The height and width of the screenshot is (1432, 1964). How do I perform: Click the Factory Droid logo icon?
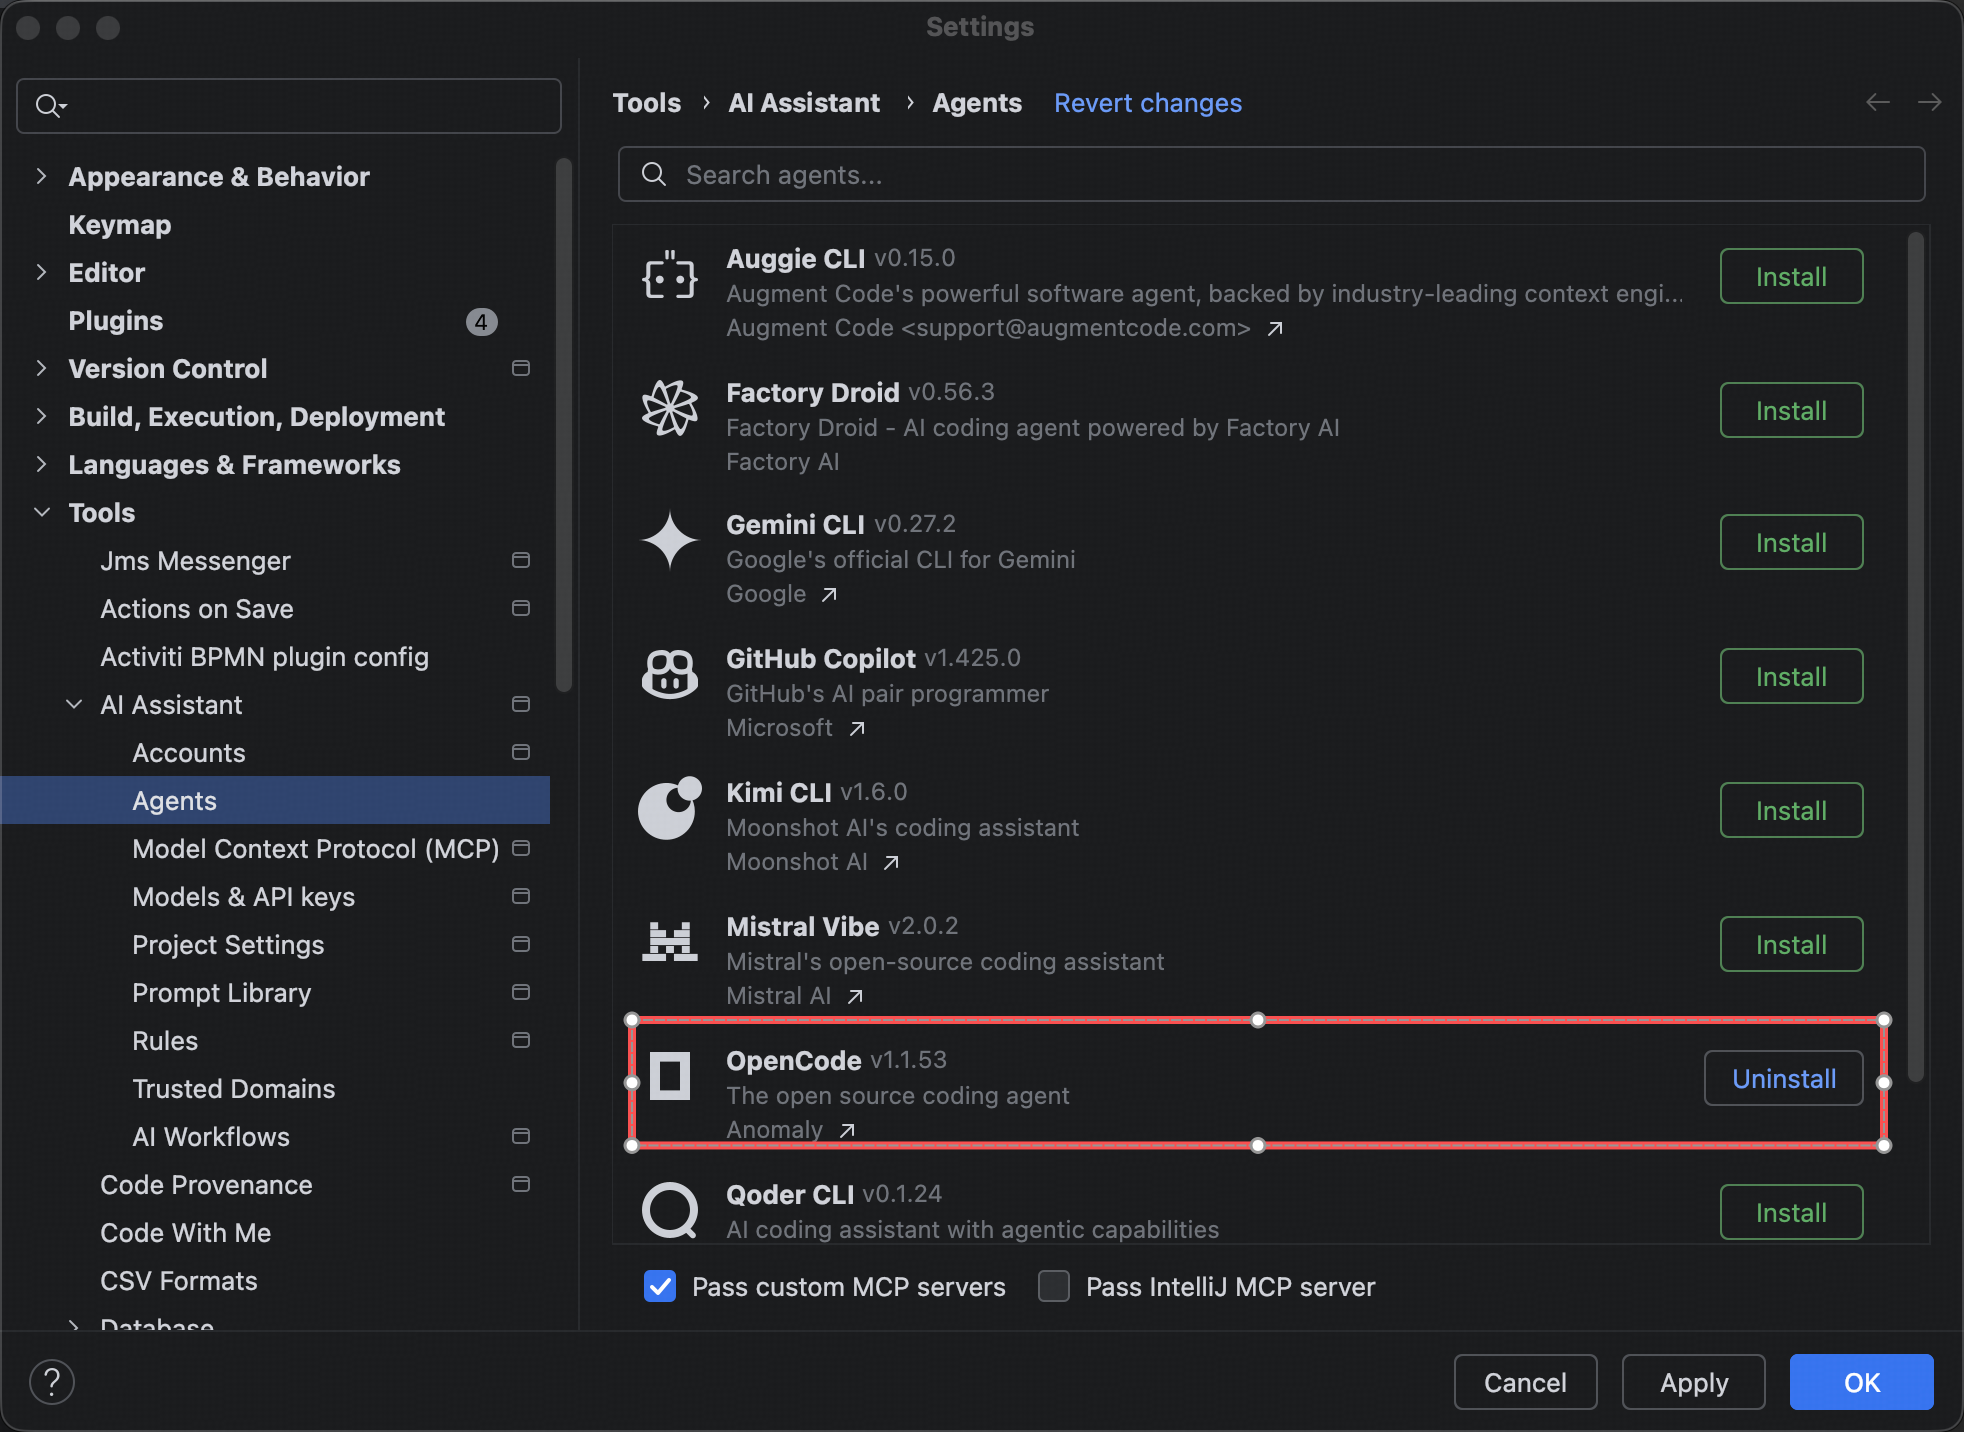click(669, 408)
